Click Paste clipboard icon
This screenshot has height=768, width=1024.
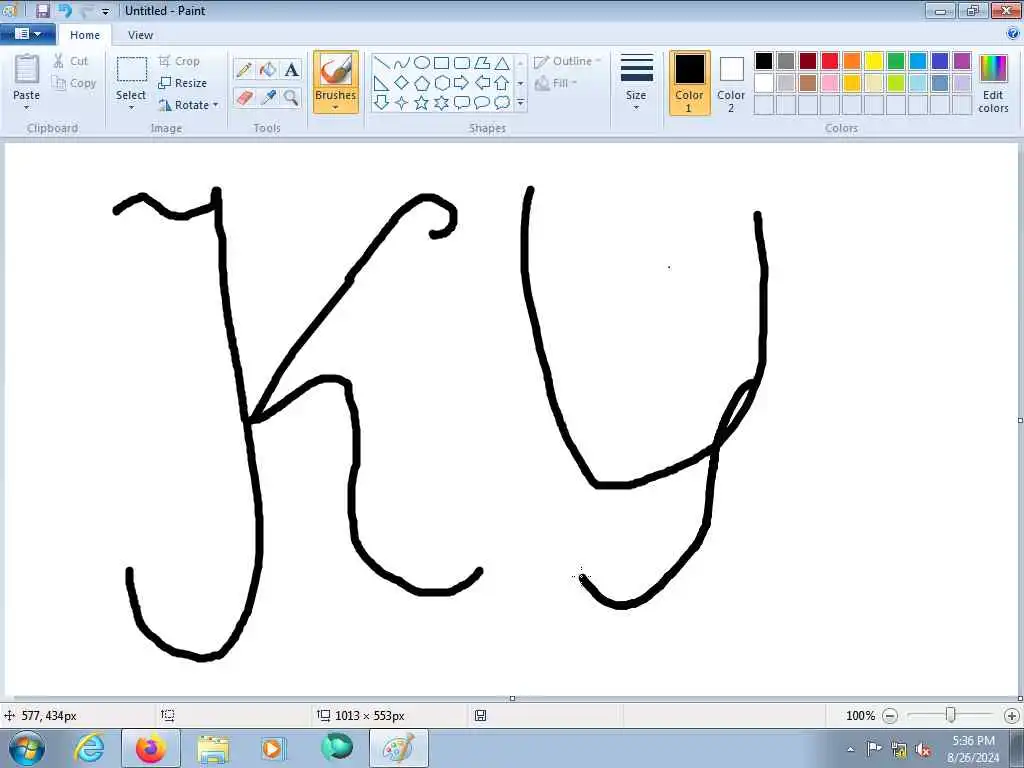(27, 69)
